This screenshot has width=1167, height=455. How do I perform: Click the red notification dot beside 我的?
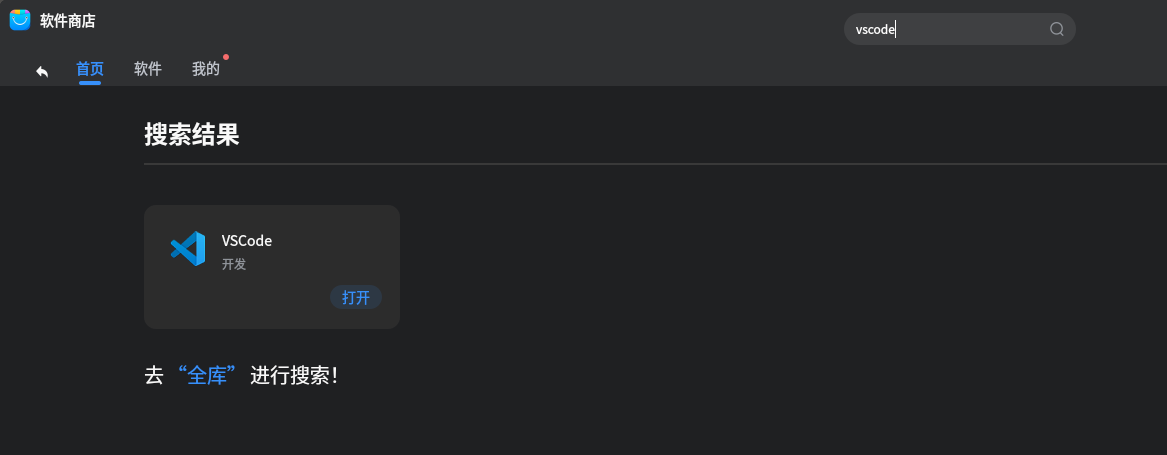(x=226, y=57)
